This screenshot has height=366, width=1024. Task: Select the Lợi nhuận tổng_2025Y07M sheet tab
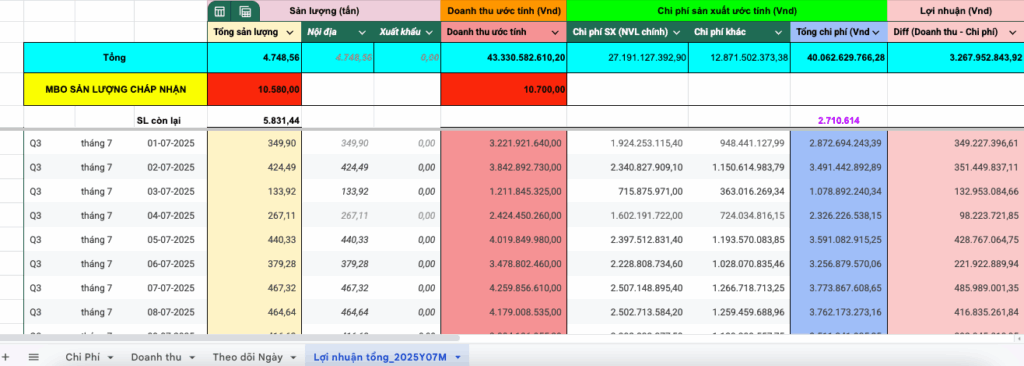click(381, 357)
